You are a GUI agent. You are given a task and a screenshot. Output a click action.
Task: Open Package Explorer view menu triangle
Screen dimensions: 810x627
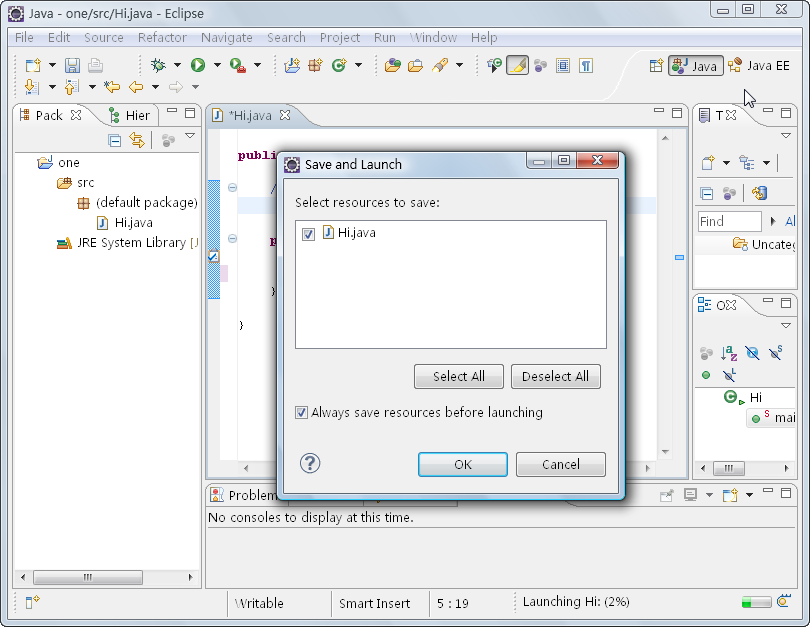pyautogui.click(x=189, y=137)
